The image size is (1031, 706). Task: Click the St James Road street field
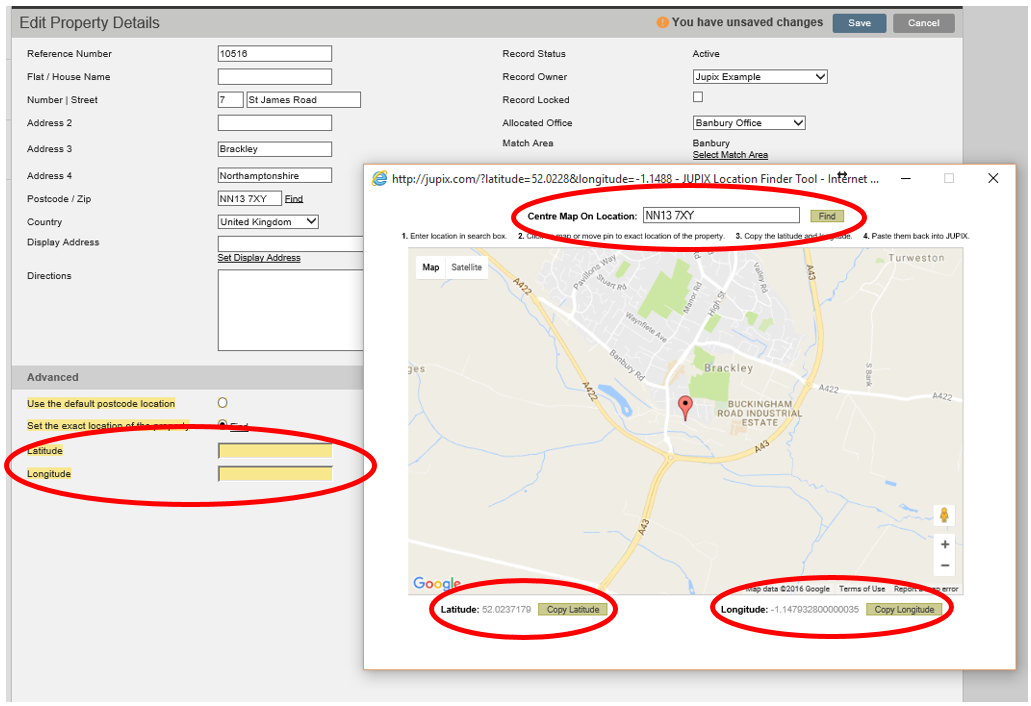tap(303, 100)
